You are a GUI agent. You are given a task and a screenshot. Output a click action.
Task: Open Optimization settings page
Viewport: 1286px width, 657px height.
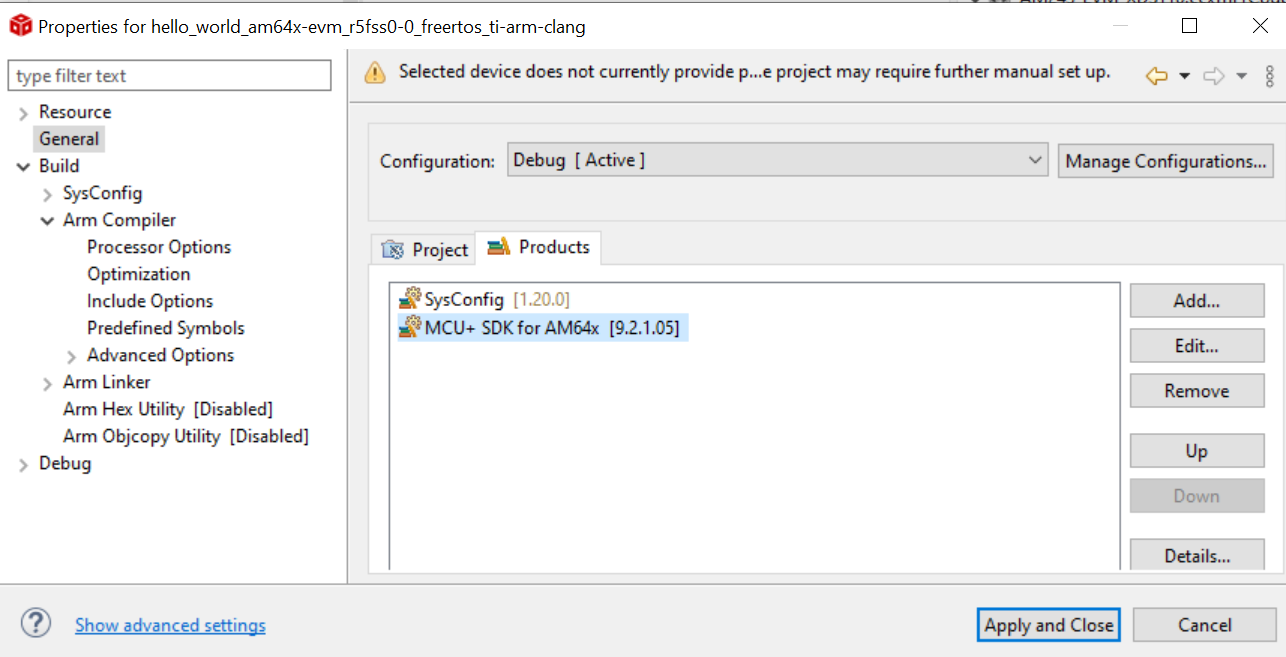pos(138,274)
